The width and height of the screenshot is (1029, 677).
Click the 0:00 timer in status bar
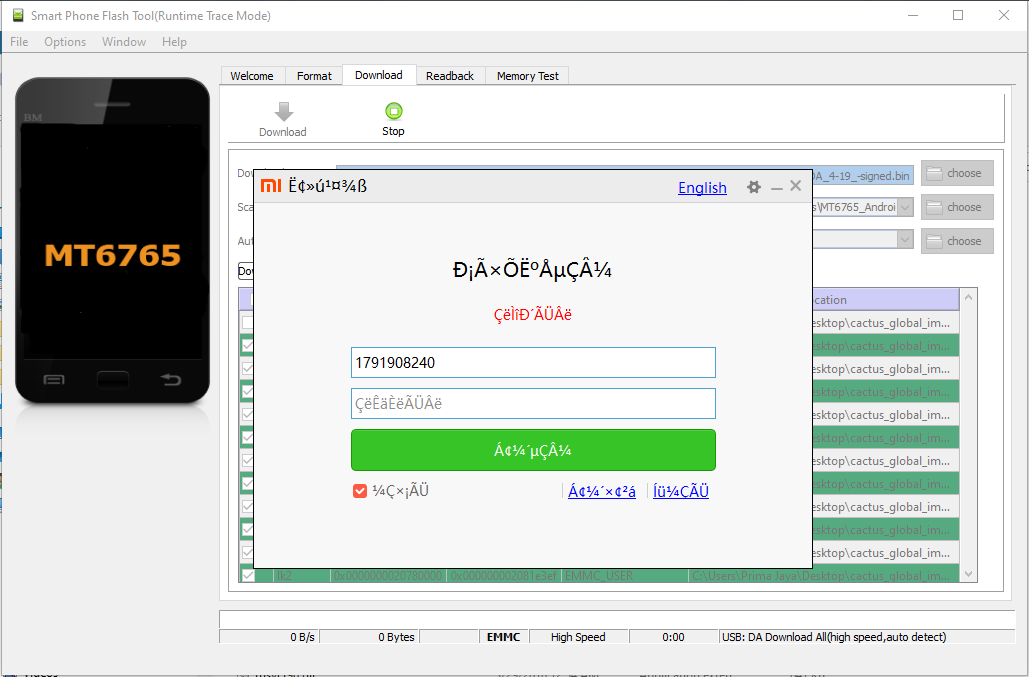tap(673, 637)
